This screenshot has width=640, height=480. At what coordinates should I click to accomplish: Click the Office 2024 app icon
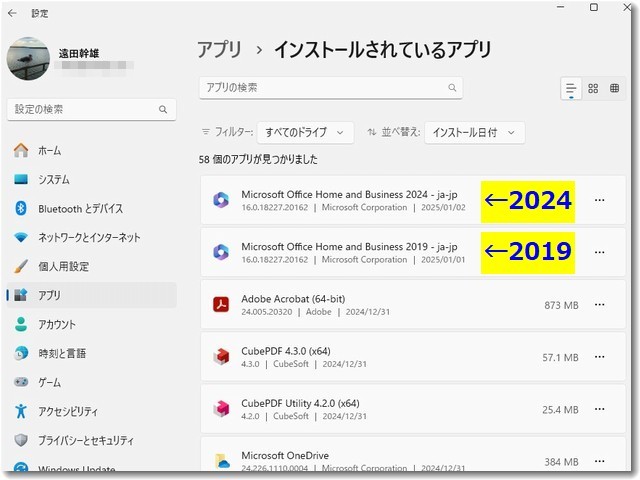click(221, 200)
